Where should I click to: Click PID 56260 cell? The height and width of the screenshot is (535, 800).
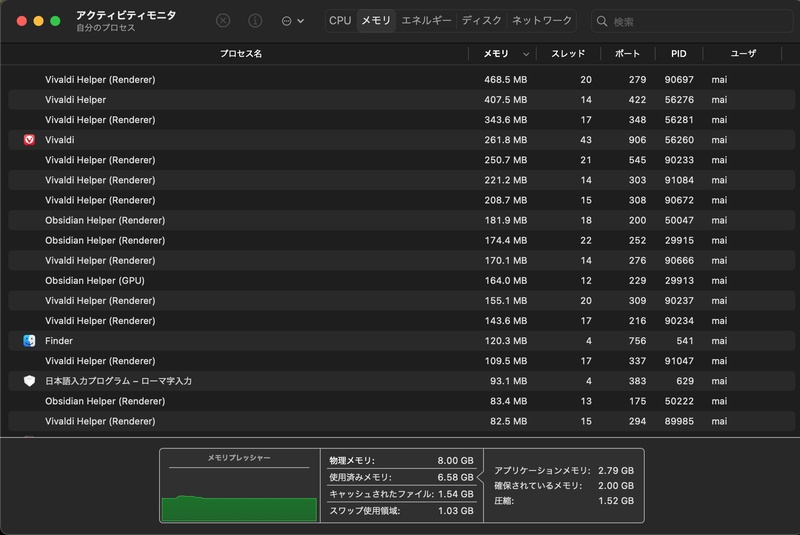click(x=679, y=140)
